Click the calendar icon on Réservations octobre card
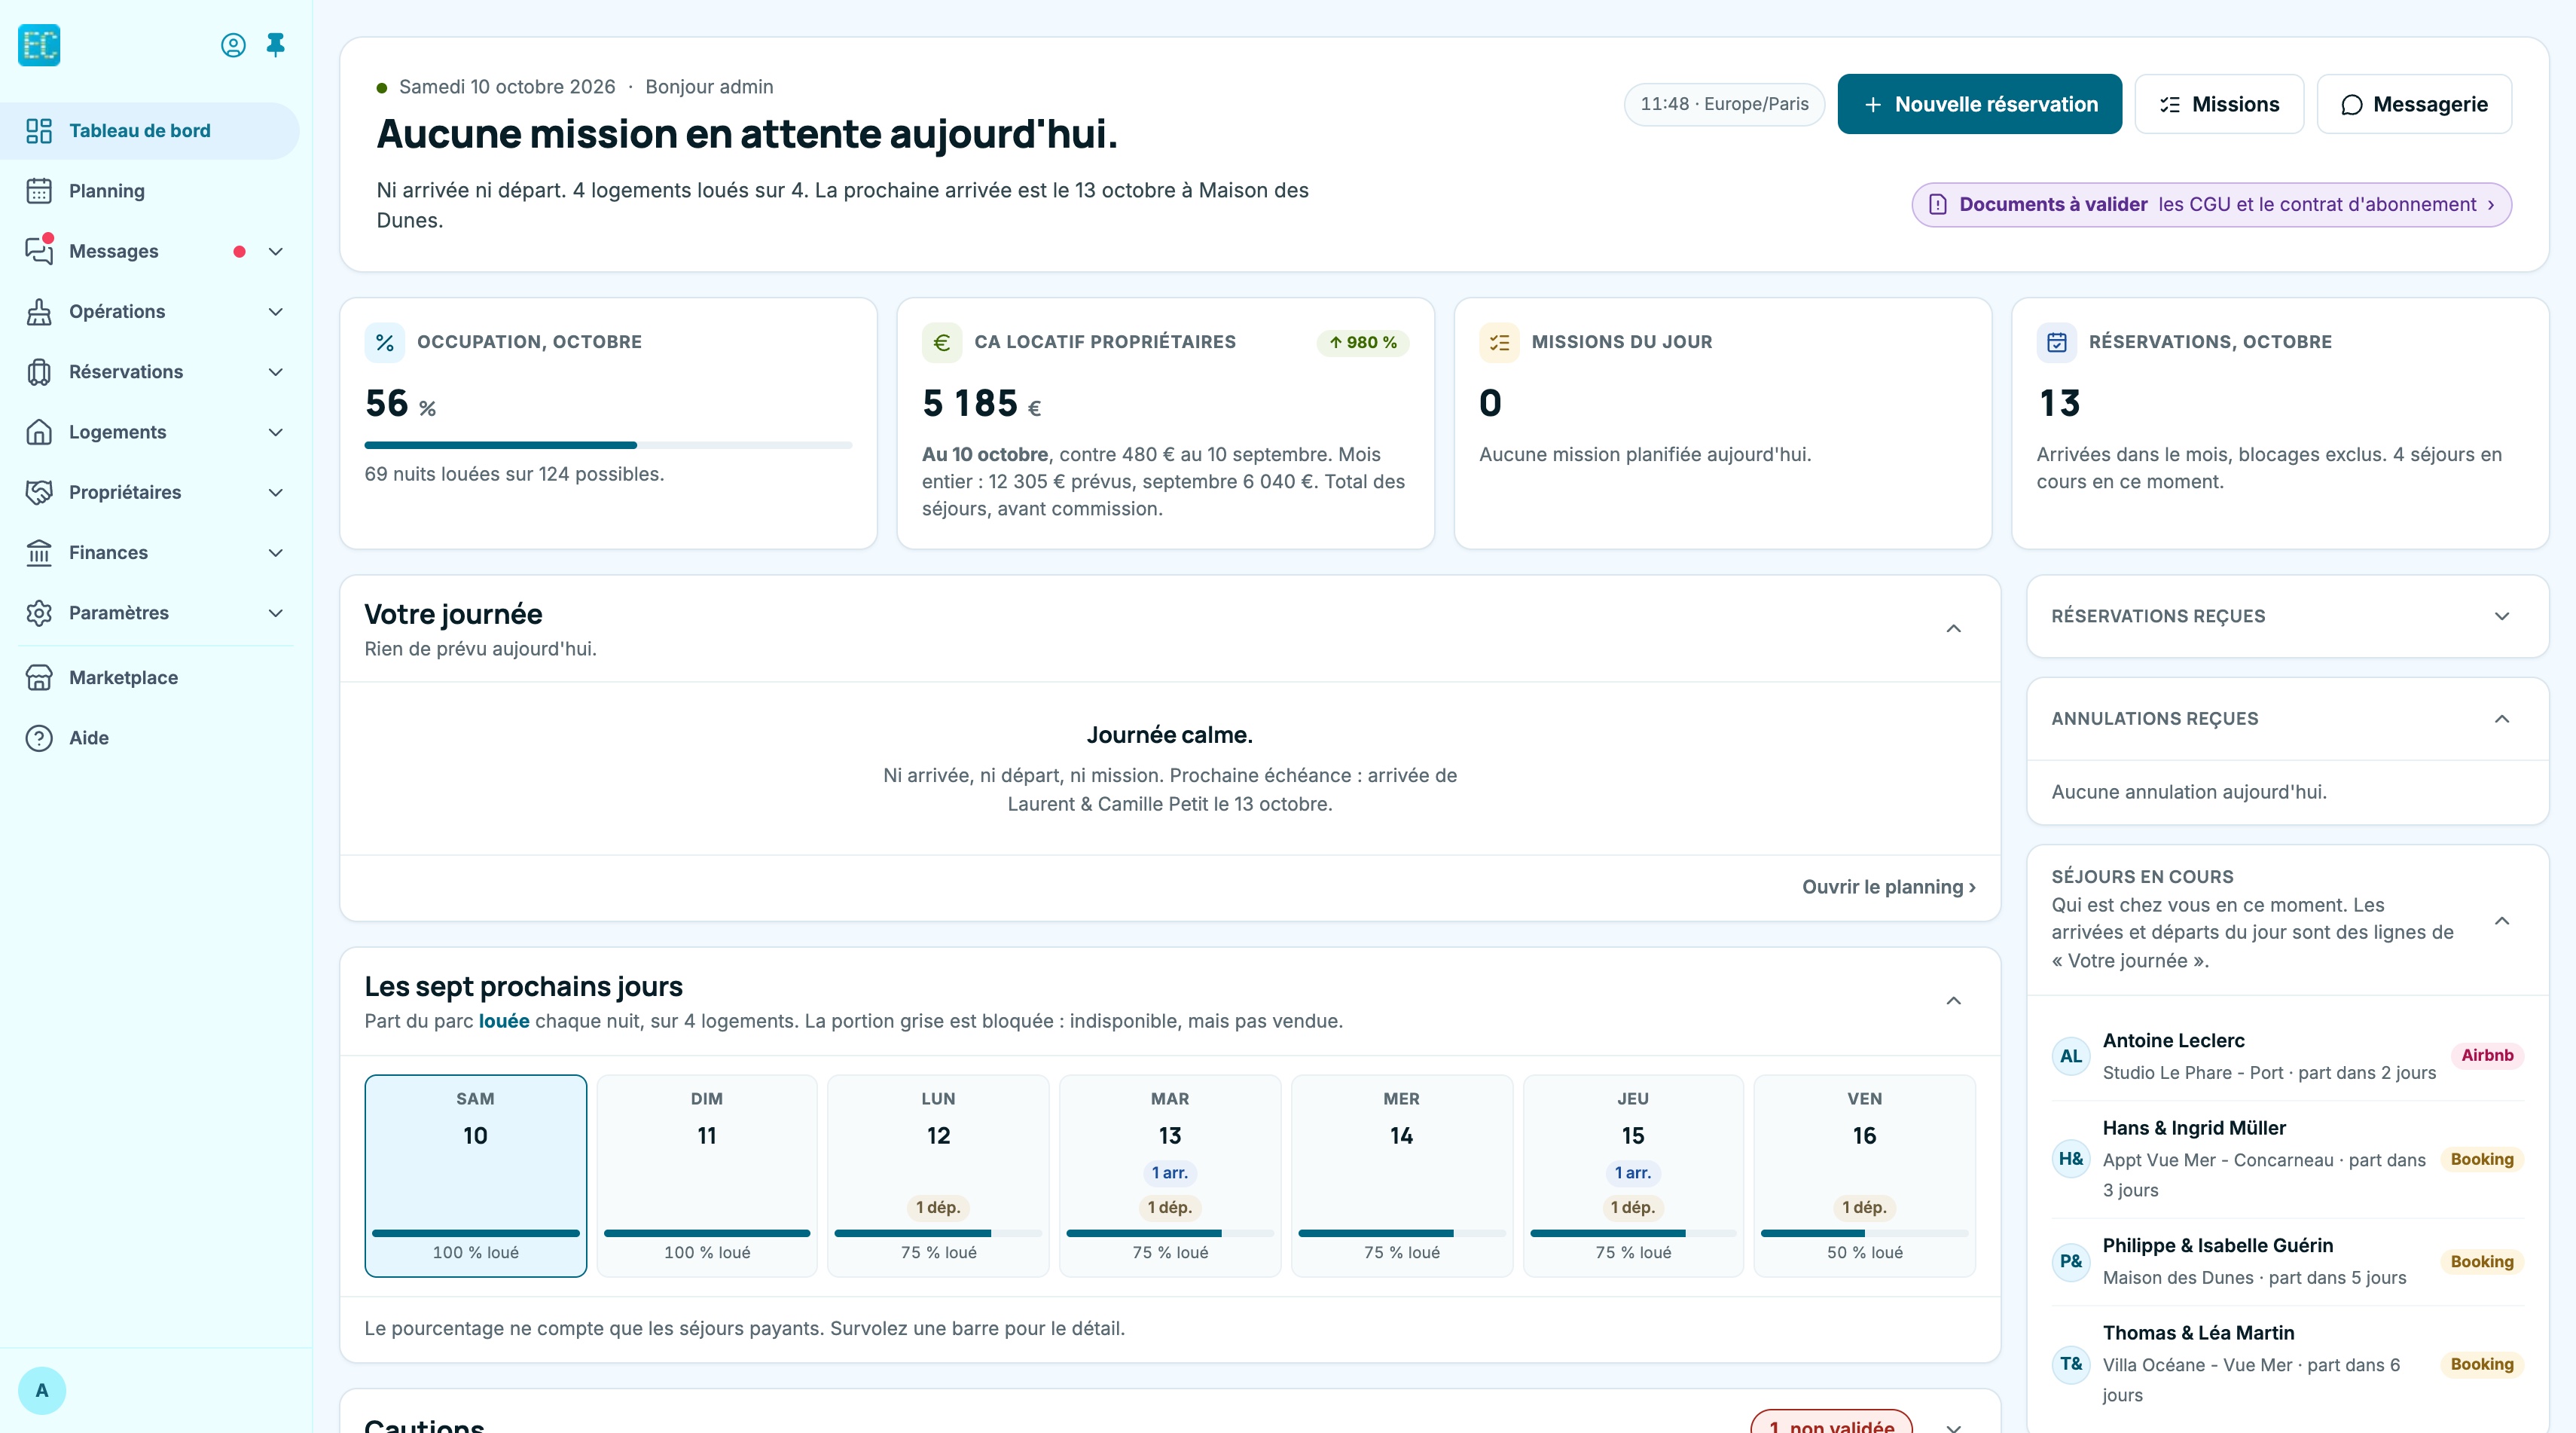Screen dimensions: 2576x1433 [2057, 343]
